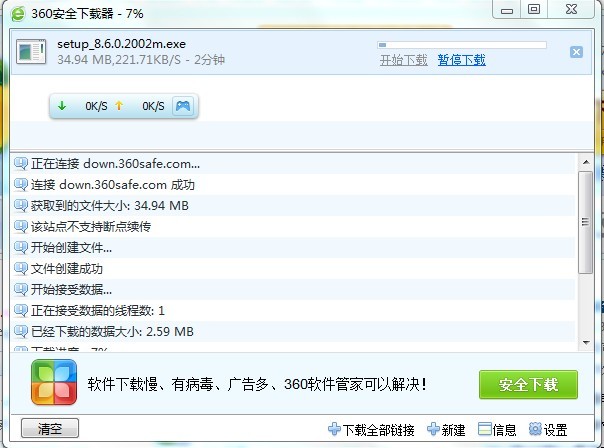Select log row 正在连接 down.360safe.com...
The height and width of the screenshot is (448, 604).
[x=294, y=164]
